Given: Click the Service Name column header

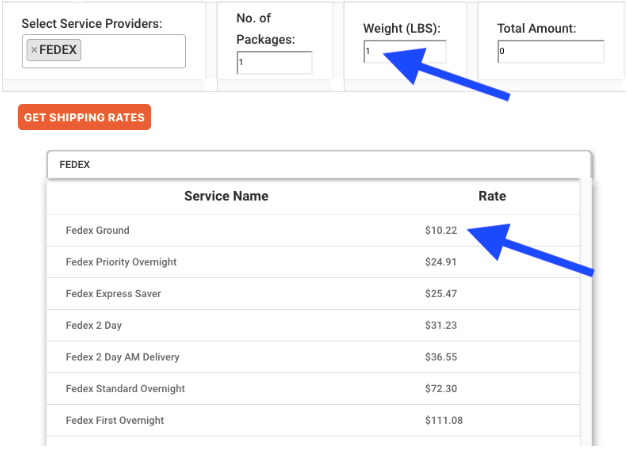Looking at the screenshot, I should [226, 196].
